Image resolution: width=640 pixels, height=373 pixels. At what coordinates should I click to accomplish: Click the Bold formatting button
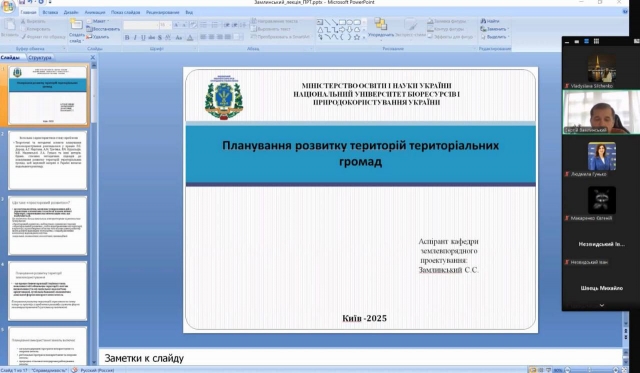point(127,38)
